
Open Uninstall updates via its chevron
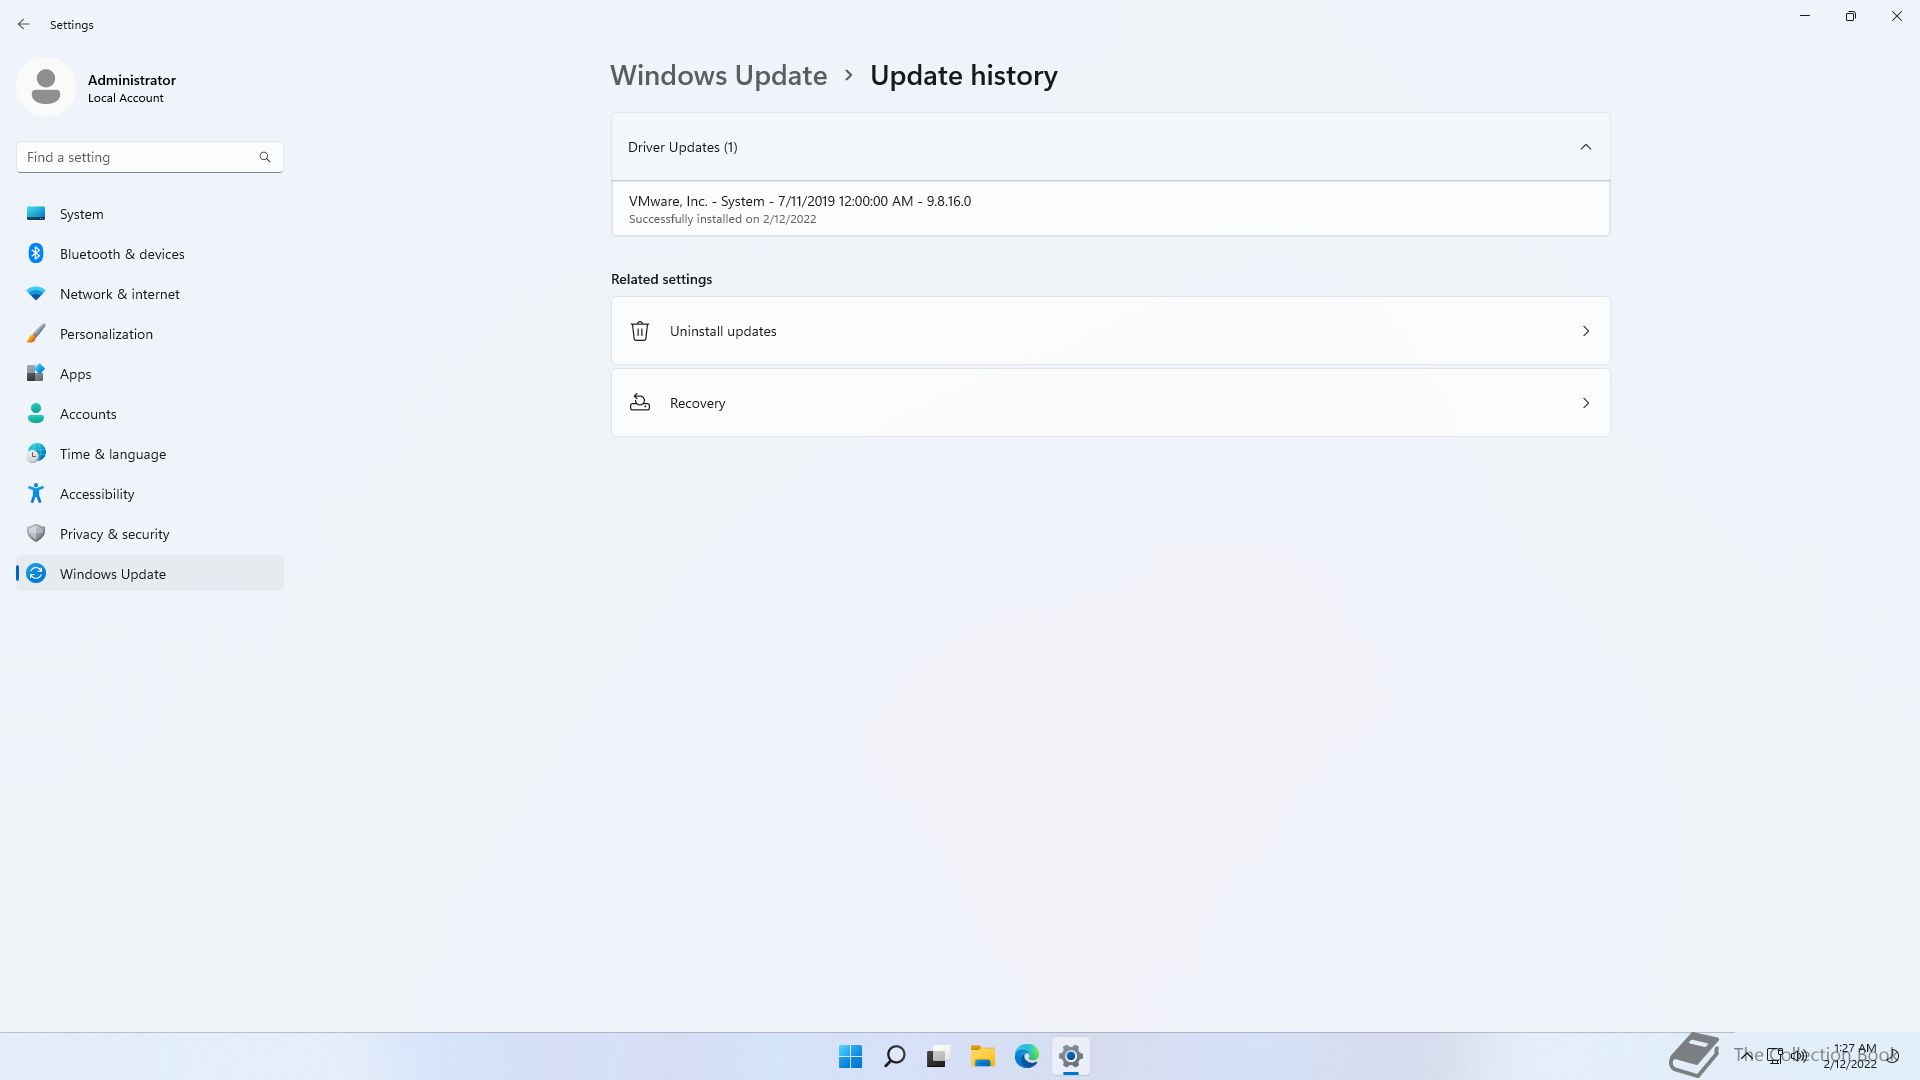tap(1586, 331)
